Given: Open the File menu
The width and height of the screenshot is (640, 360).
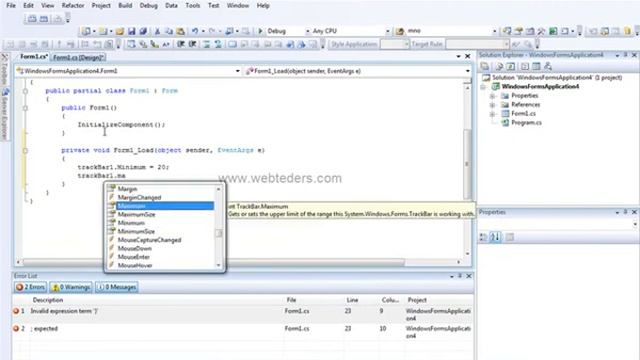Looking at the screenshot, I should coord(11,6).
